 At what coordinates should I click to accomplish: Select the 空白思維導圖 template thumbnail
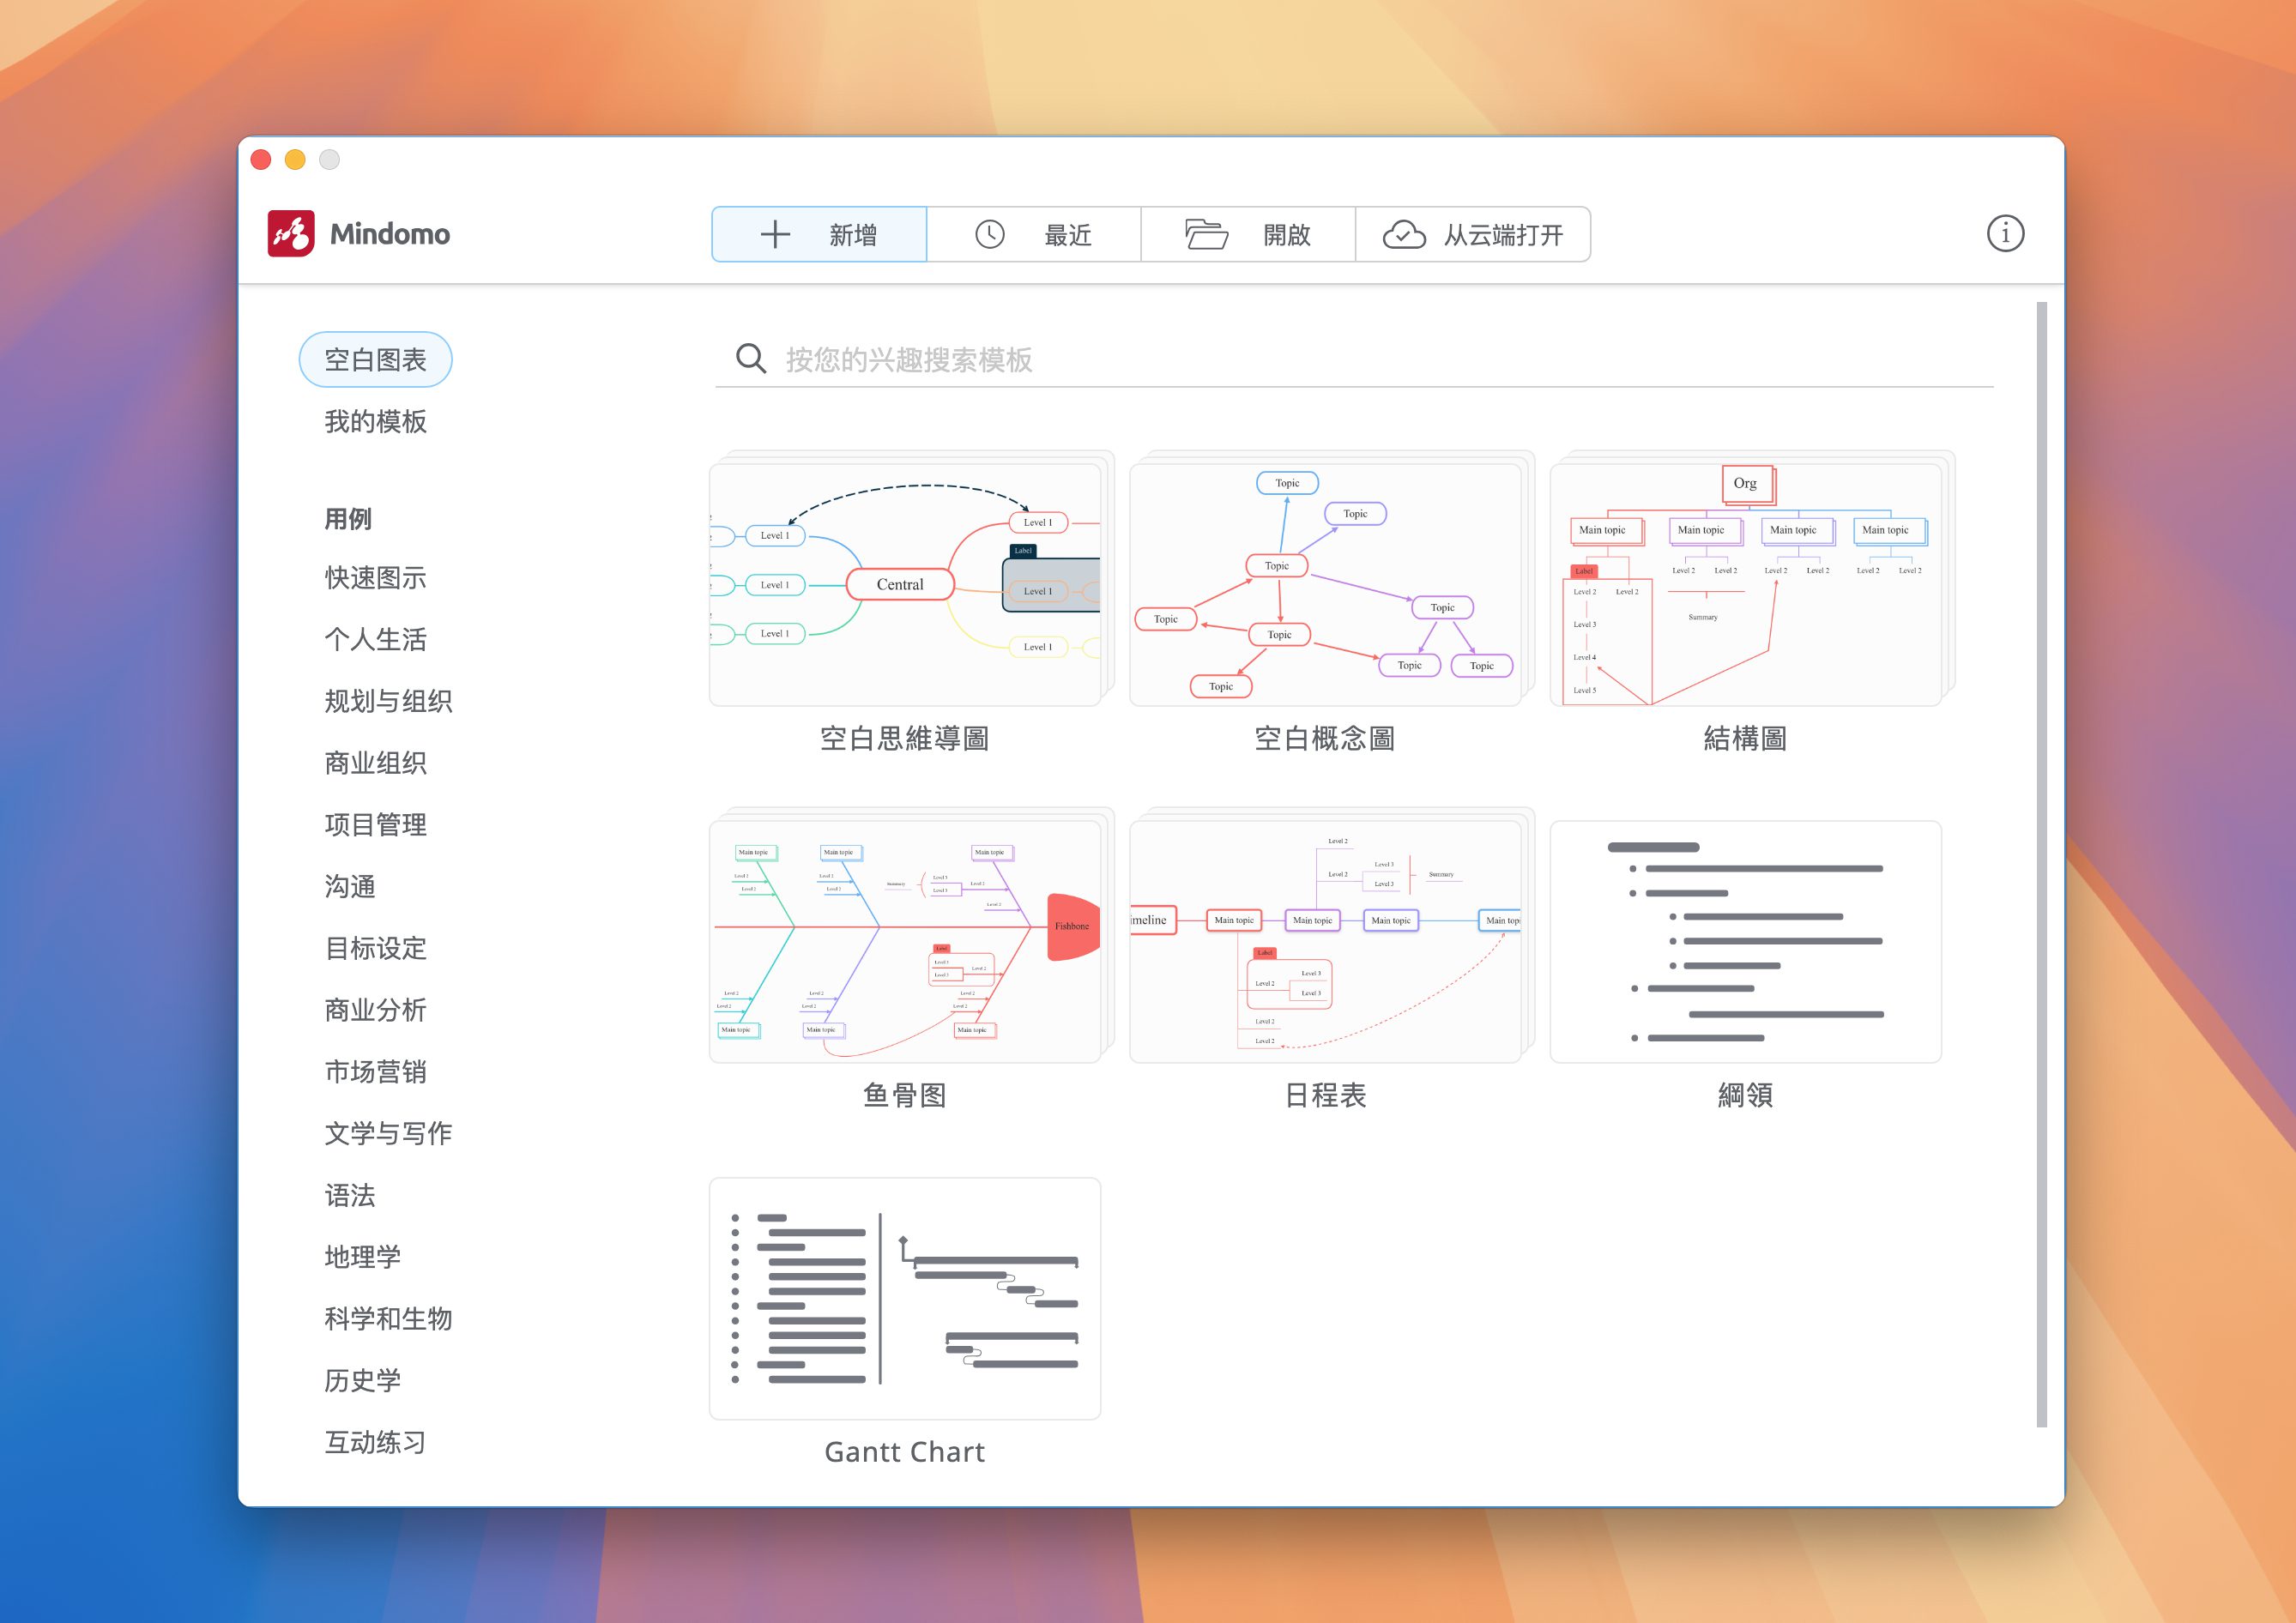[x=905, y=585]
